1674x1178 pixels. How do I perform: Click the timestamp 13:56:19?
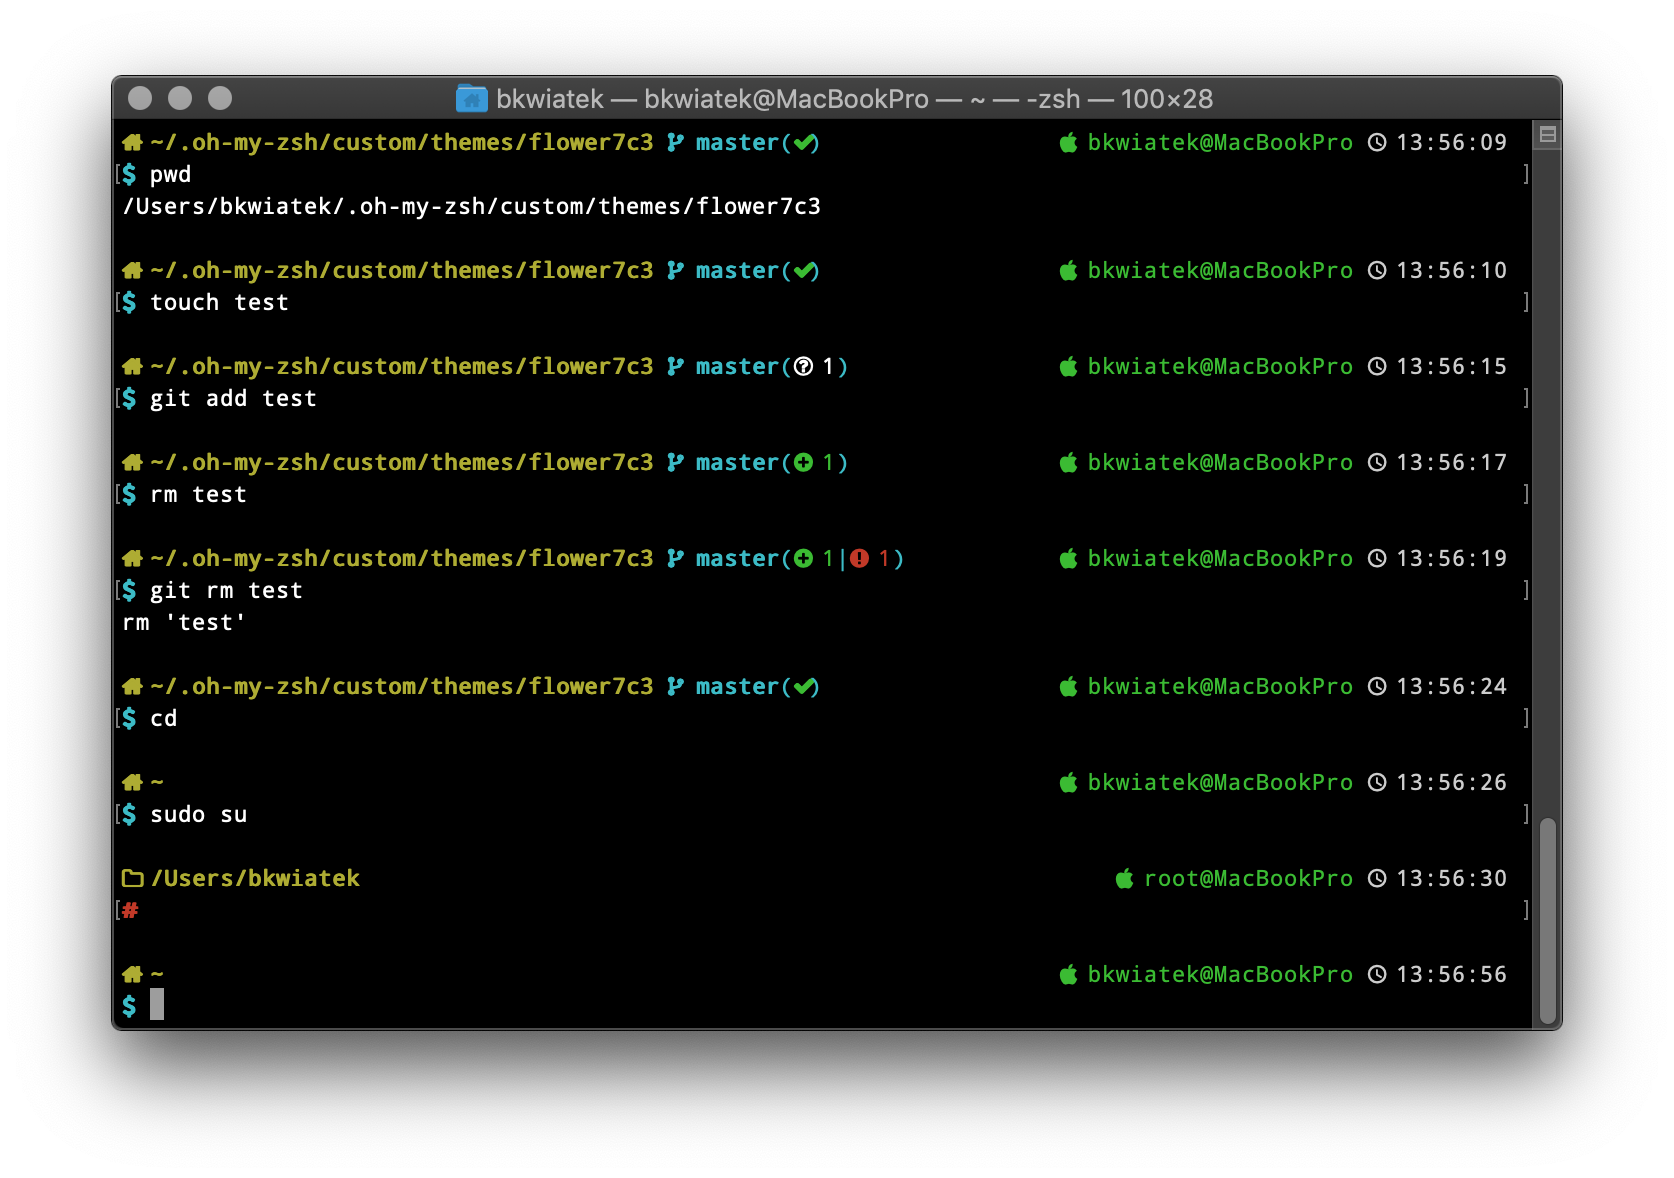[1451, 558]
